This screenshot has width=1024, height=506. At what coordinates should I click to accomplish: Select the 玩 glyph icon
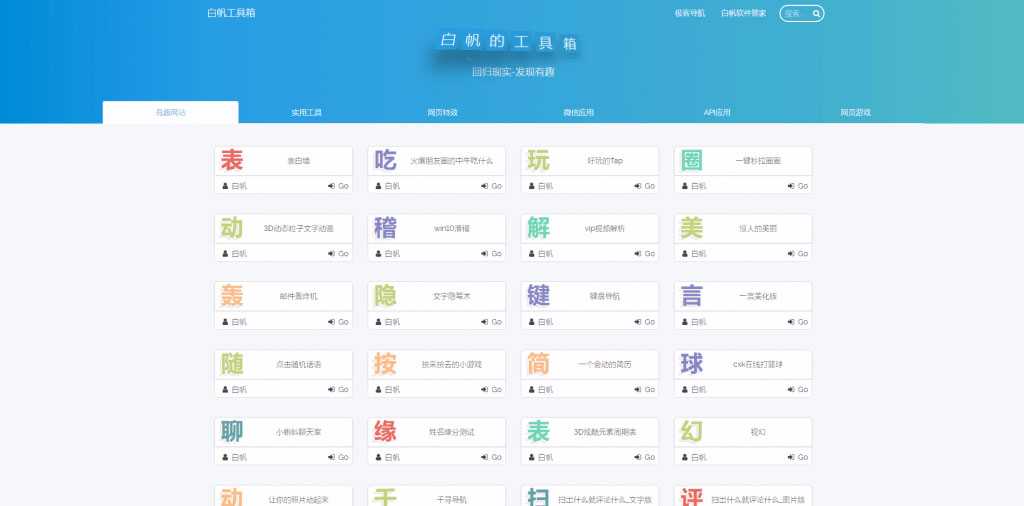pos(538,160)
